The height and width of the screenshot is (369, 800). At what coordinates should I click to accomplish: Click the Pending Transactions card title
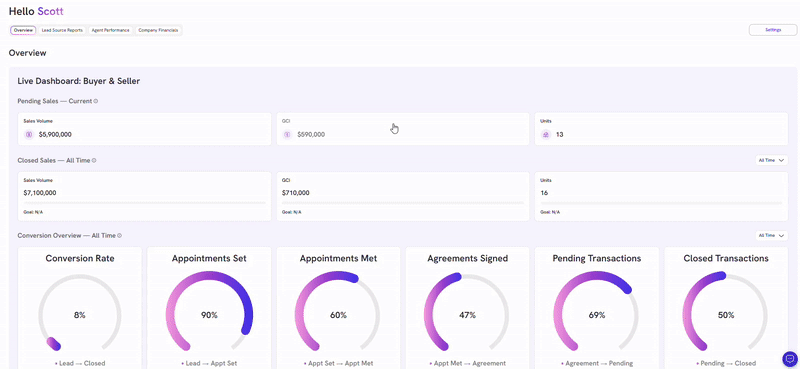click(x=596, y=258)
